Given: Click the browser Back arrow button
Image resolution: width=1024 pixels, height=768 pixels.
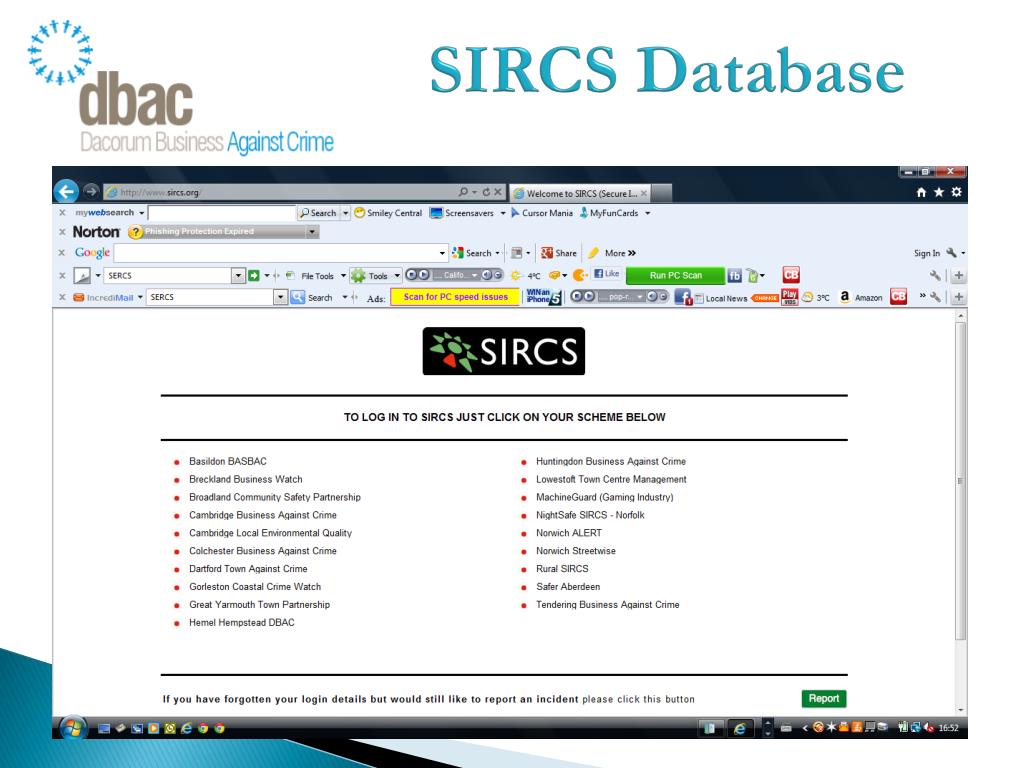Looking at the screenshot, I should click(67, 192).
